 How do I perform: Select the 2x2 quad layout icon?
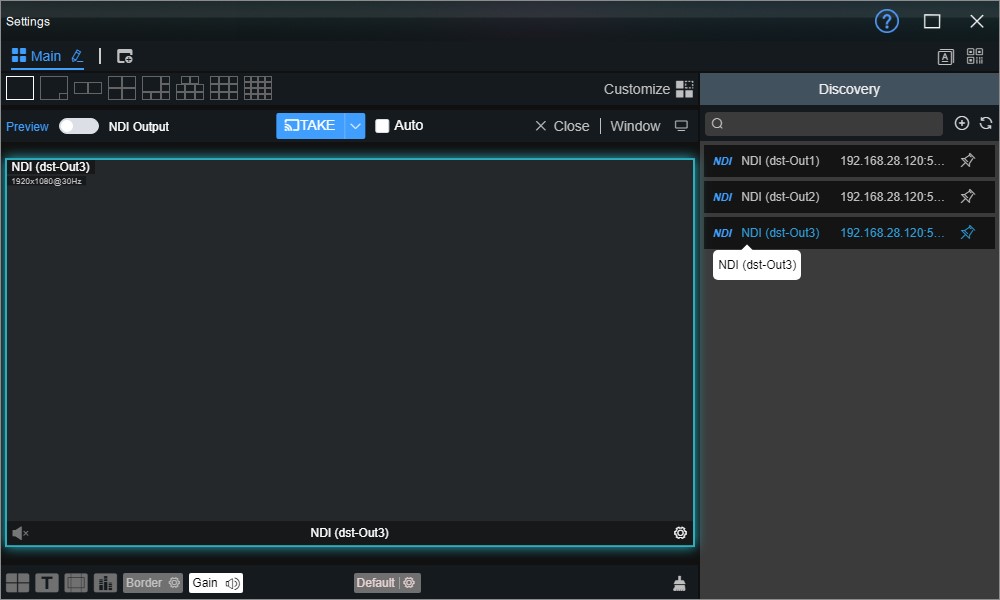point(122,88)
